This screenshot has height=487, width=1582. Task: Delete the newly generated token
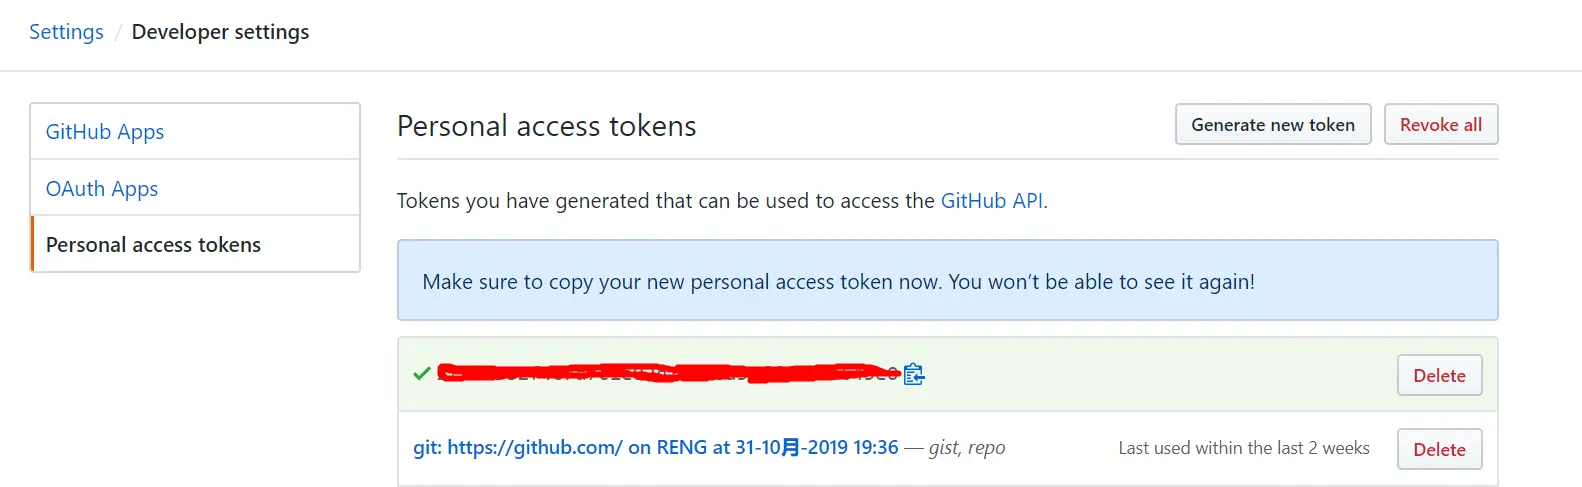pos(1439,375)
